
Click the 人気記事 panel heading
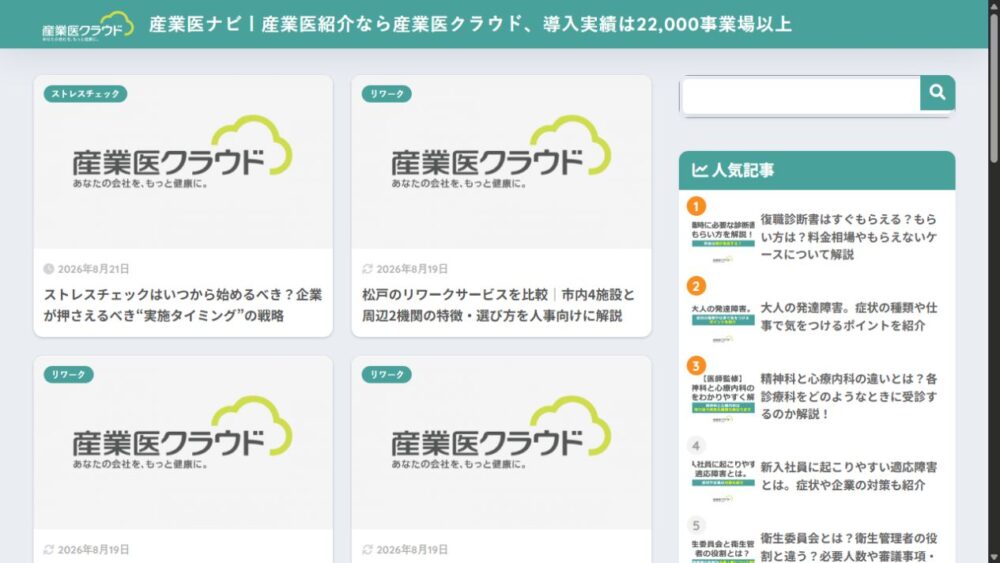point(817,170)
